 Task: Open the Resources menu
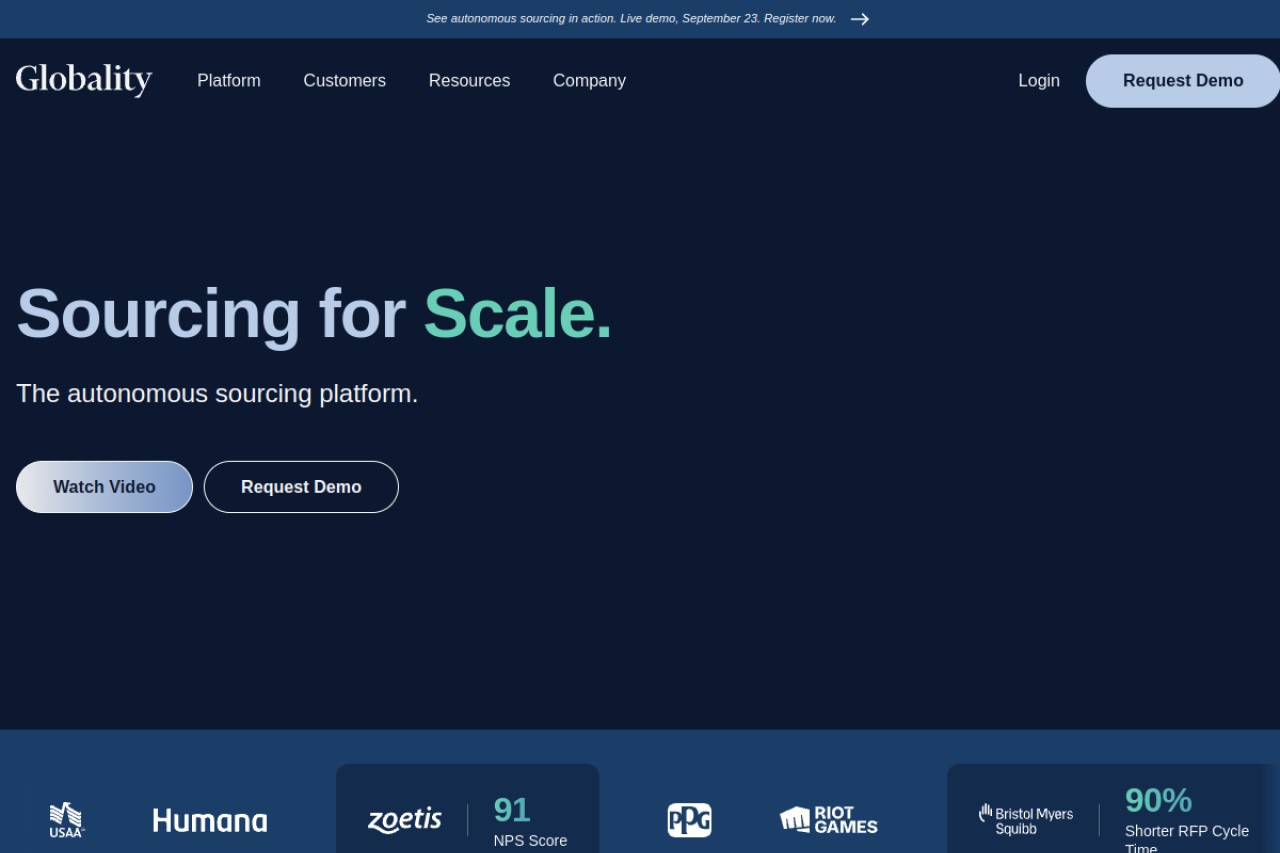[469, 81]
